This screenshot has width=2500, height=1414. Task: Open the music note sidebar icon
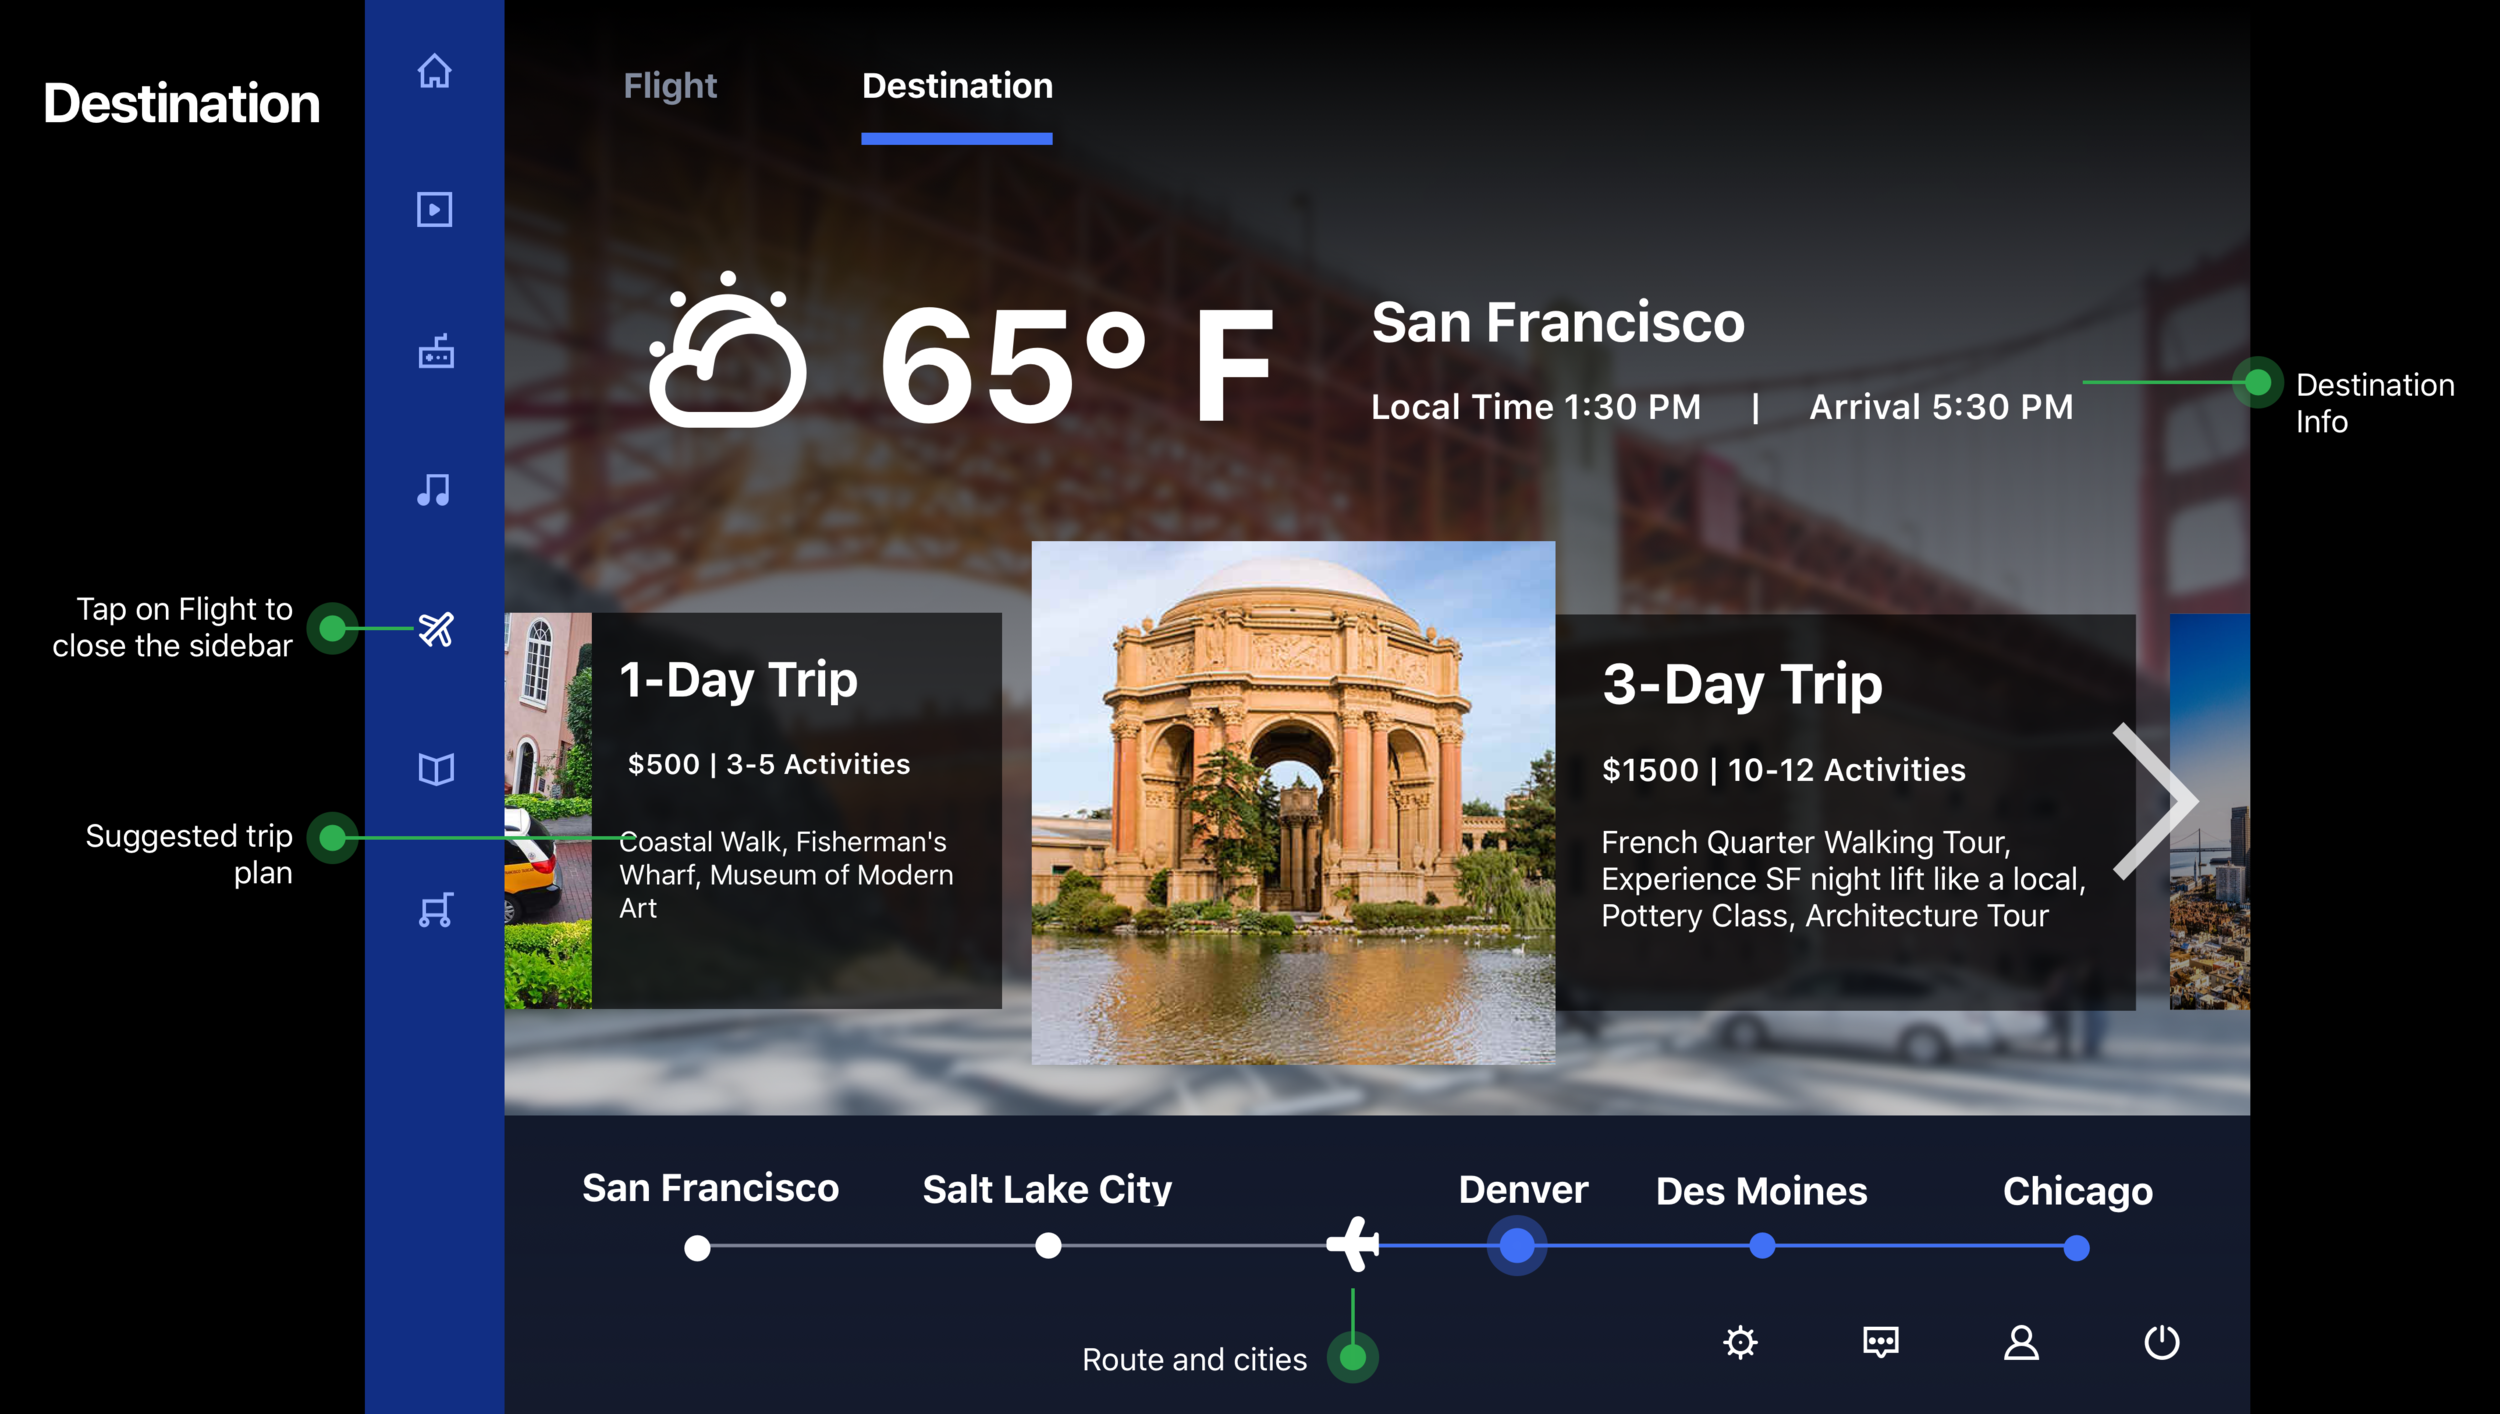[x=434, y=490]
